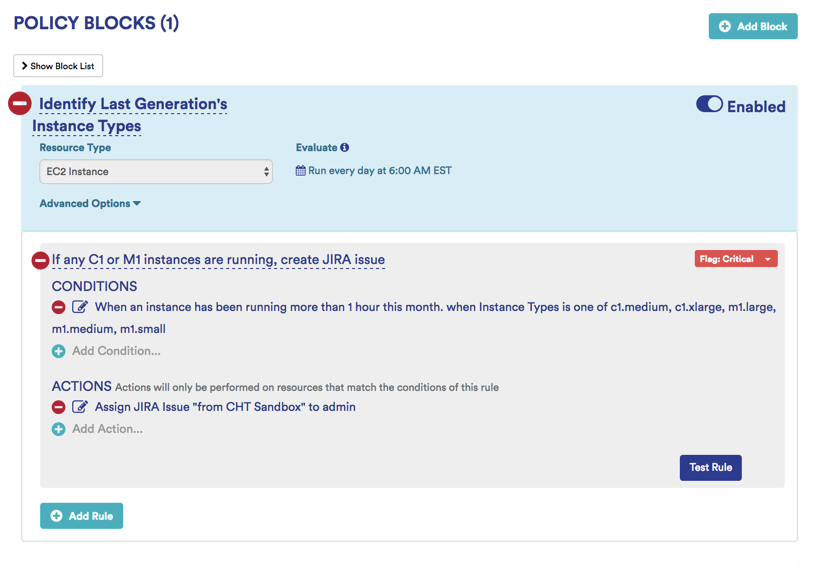Click the calendar icon by the schedule
This screenshot has width=822, height=568.
click(x=300, y=171)
